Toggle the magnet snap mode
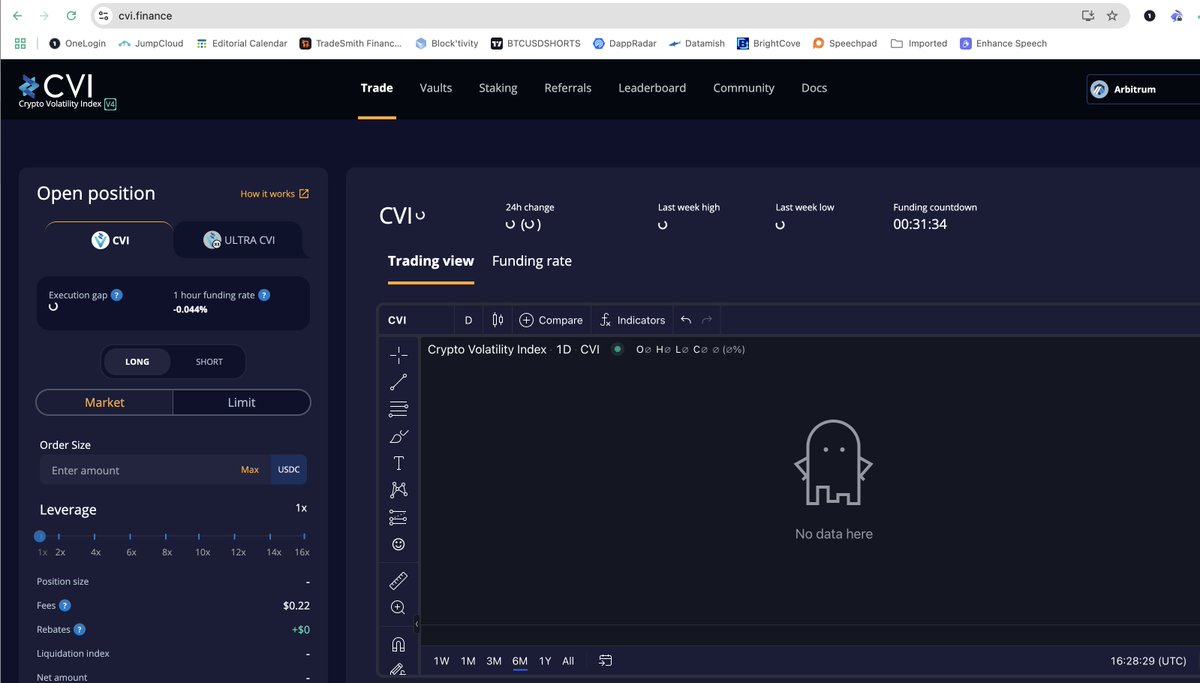Screen dimensions: 1200x683 [398, 645]
